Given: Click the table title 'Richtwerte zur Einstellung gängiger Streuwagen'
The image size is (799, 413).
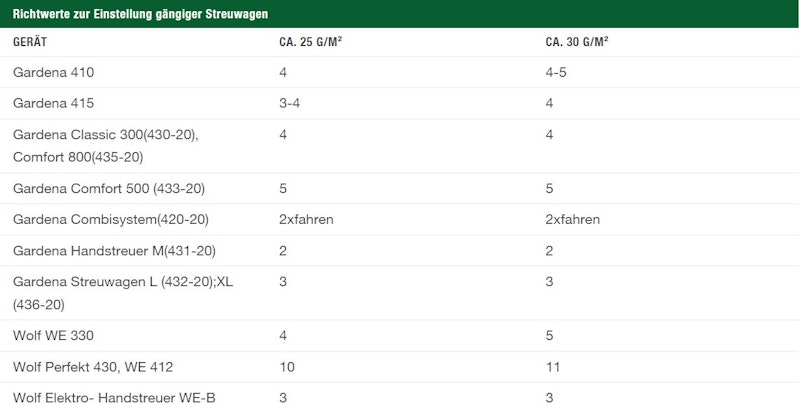Looking at the screenshot, I should [x=140, y=14].
